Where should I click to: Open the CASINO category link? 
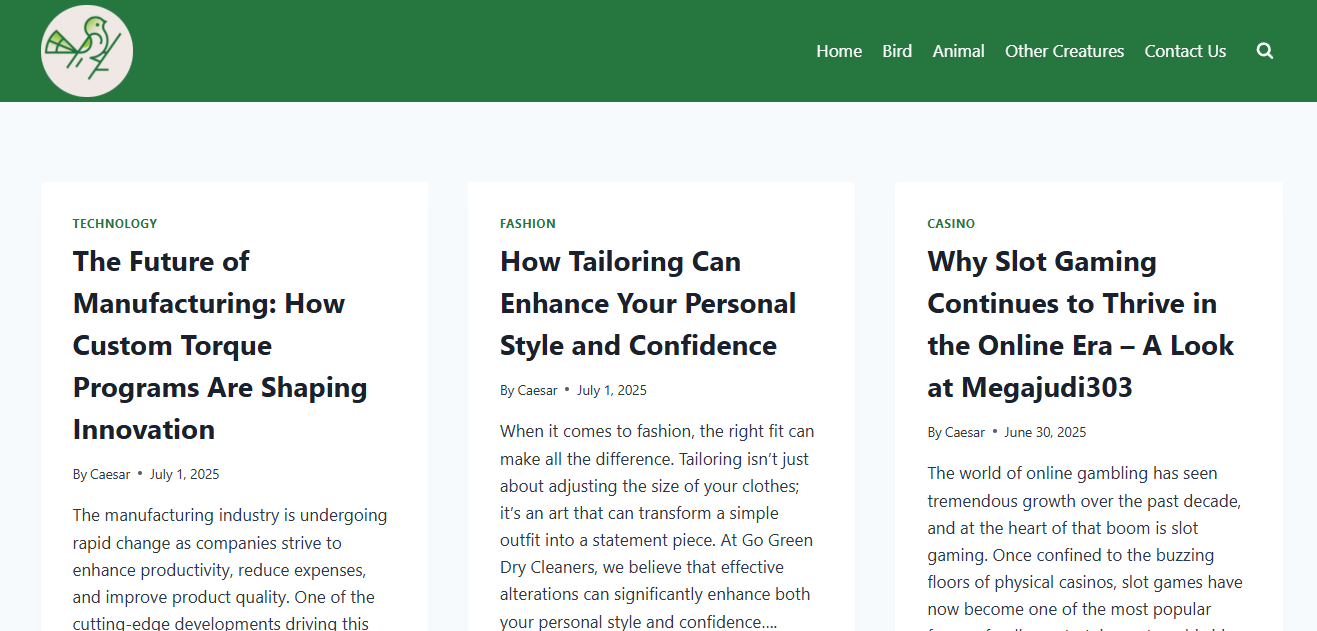[951, 224]
